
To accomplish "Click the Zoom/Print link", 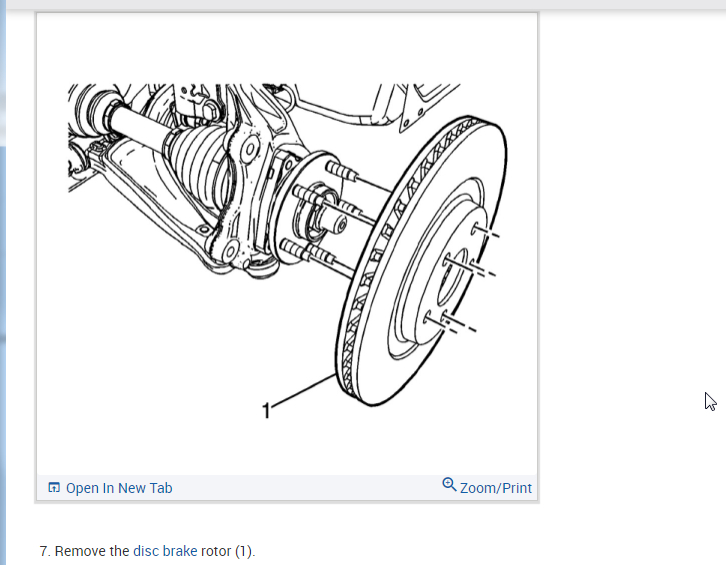I will (495, 488).
